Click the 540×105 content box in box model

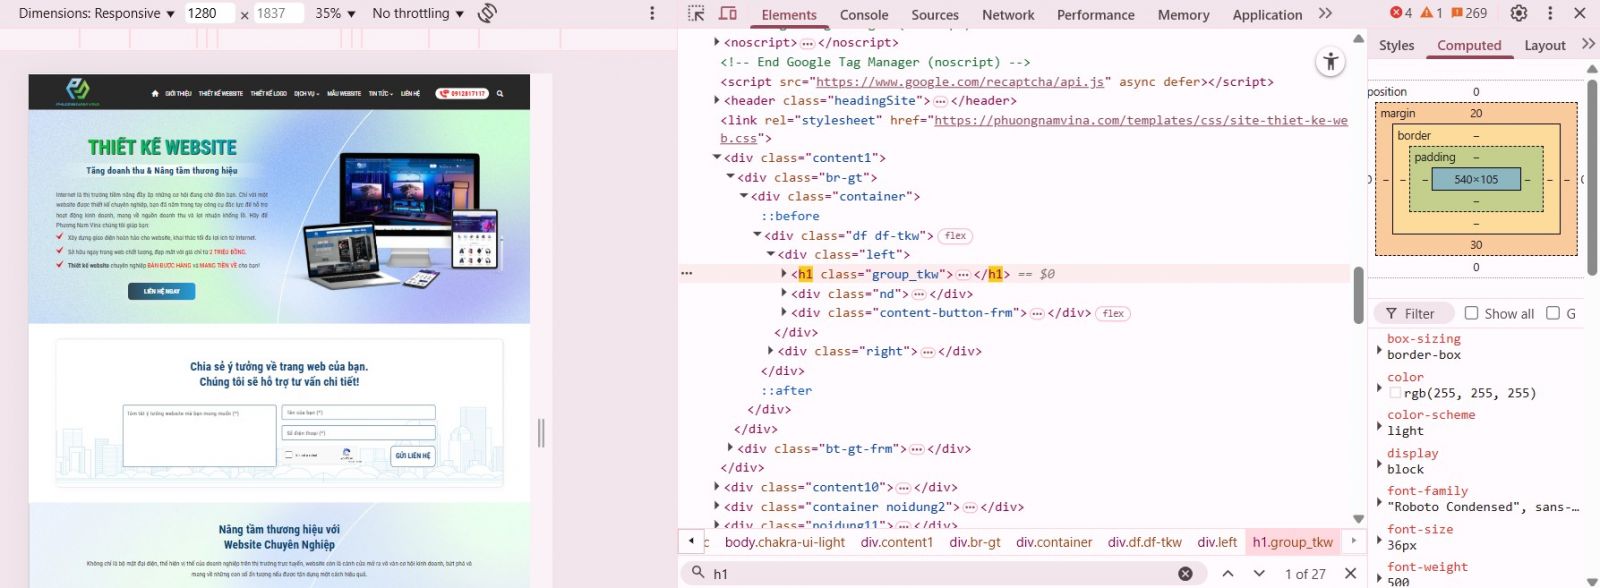click(x=1476, y=179)
